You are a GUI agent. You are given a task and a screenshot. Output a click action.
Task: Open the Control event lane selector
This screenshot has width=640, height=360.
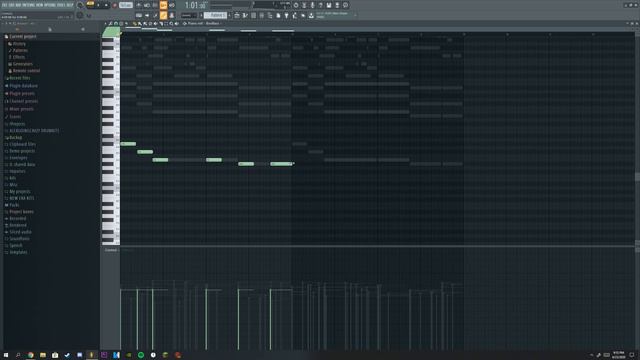[111, 250]
